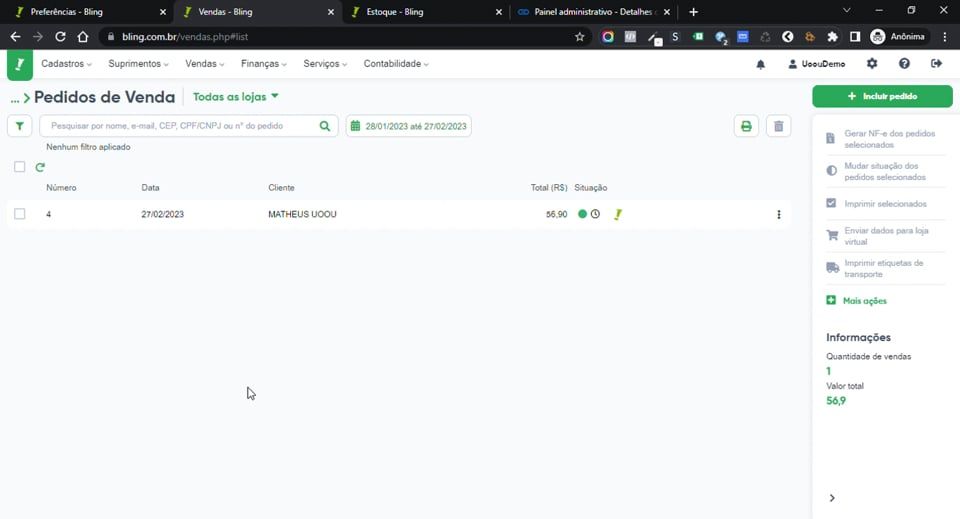Open Mais ações
Screen dimensions: 960x519
[x=857, y=301]
